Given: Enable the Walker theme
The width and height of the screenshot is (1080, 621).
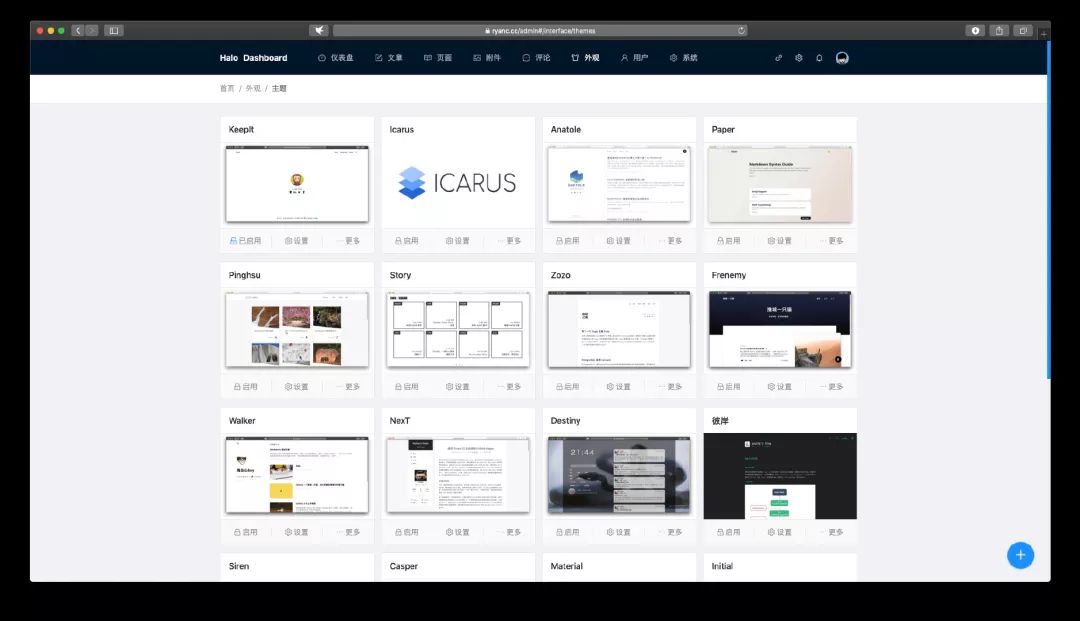Looking at the screenshot, I should click(x=245, y=532).
